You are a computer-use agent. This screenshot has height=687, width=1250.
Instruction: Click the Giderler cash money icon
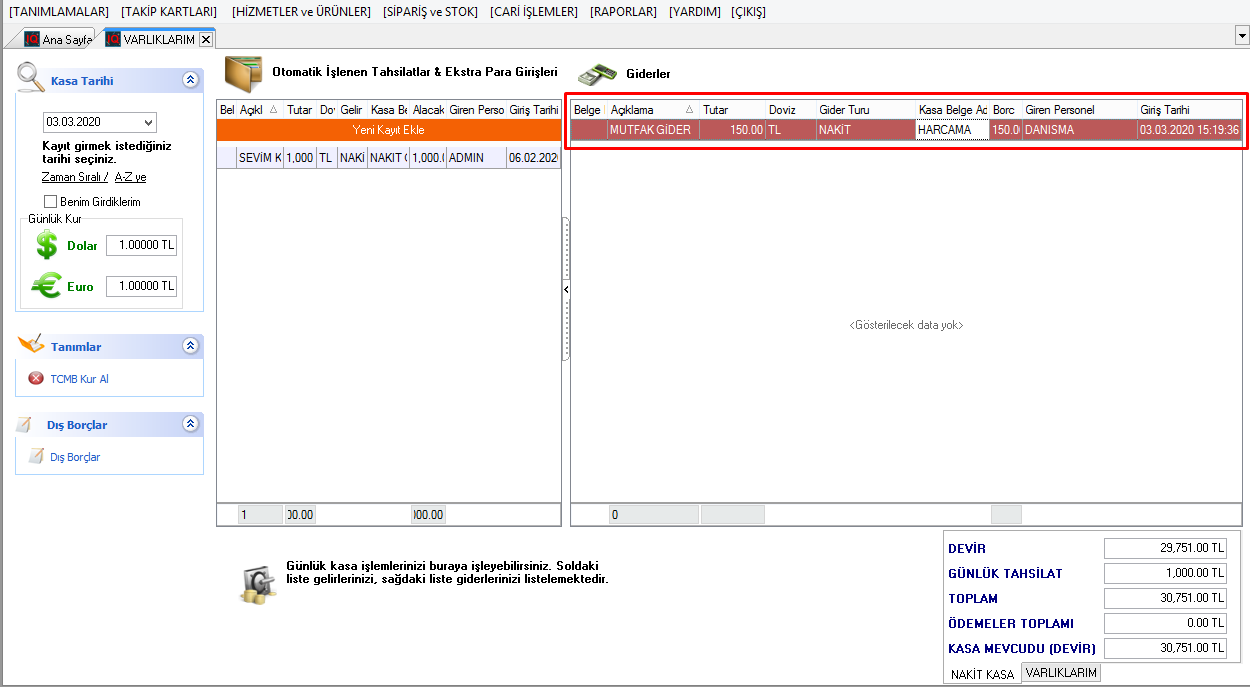(x=599, y=74)
